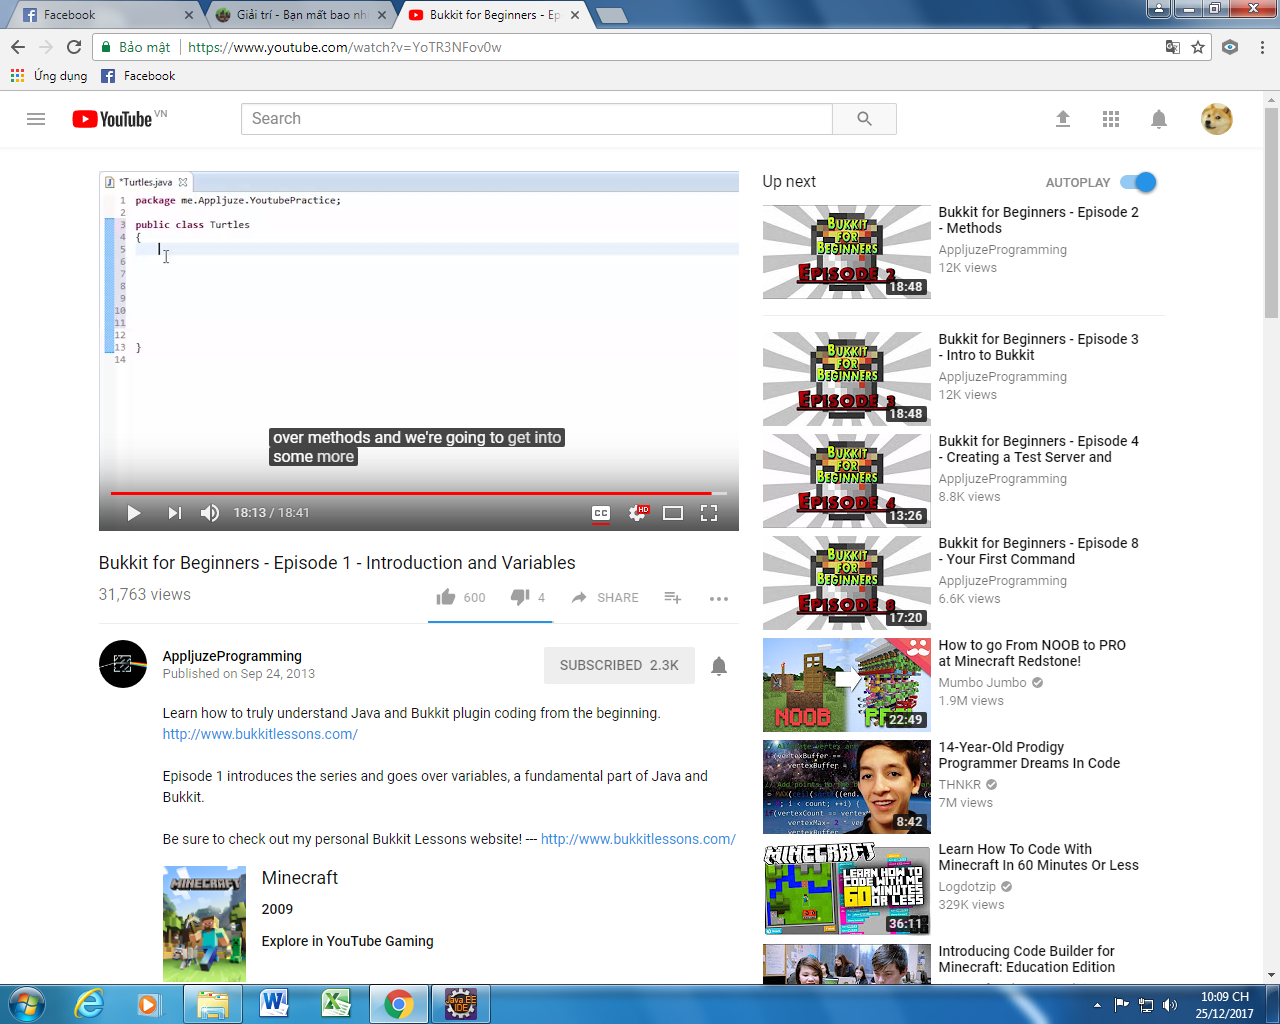Focus the YouTube search box

[x=537, y=119]
